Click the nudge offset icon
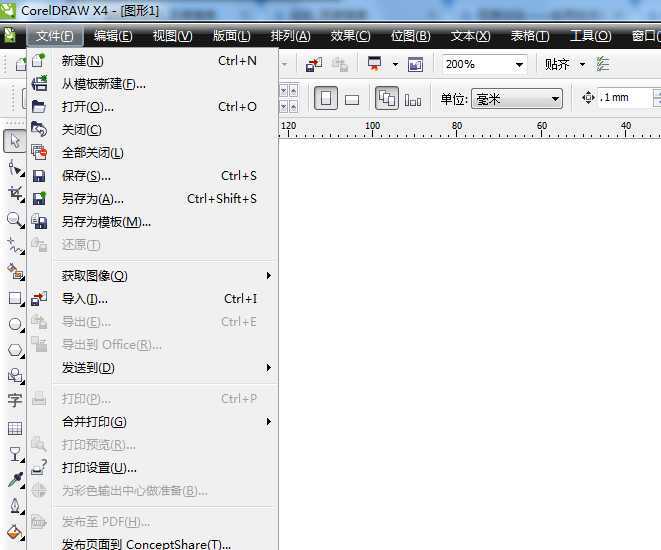This screenshot has width=661, height=550. click(x=588, y=98)
